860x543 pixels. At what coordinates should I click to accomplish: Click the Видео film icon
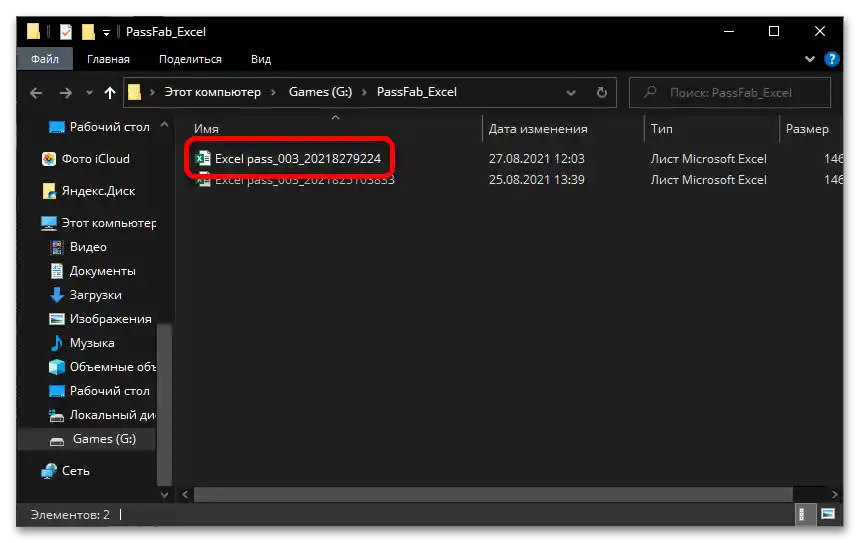(56, 247)
